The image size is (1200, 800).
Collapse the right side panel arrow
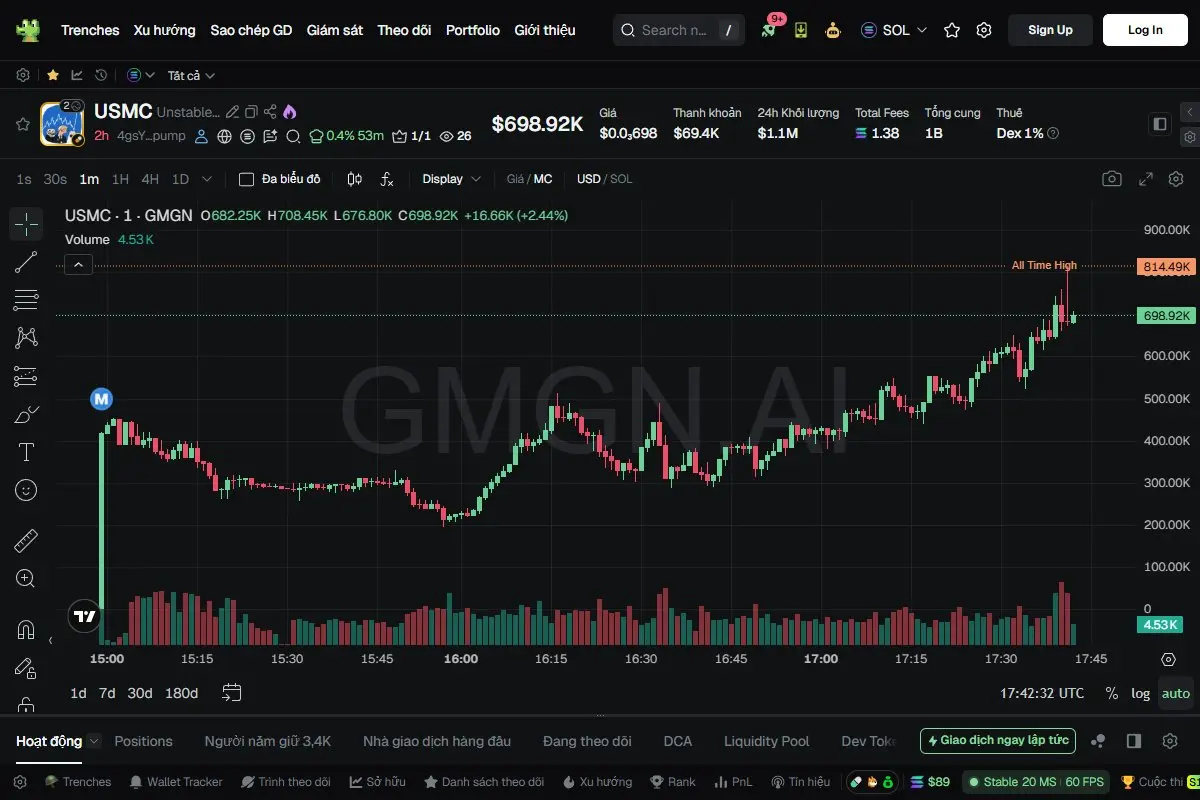(1189, 112)
